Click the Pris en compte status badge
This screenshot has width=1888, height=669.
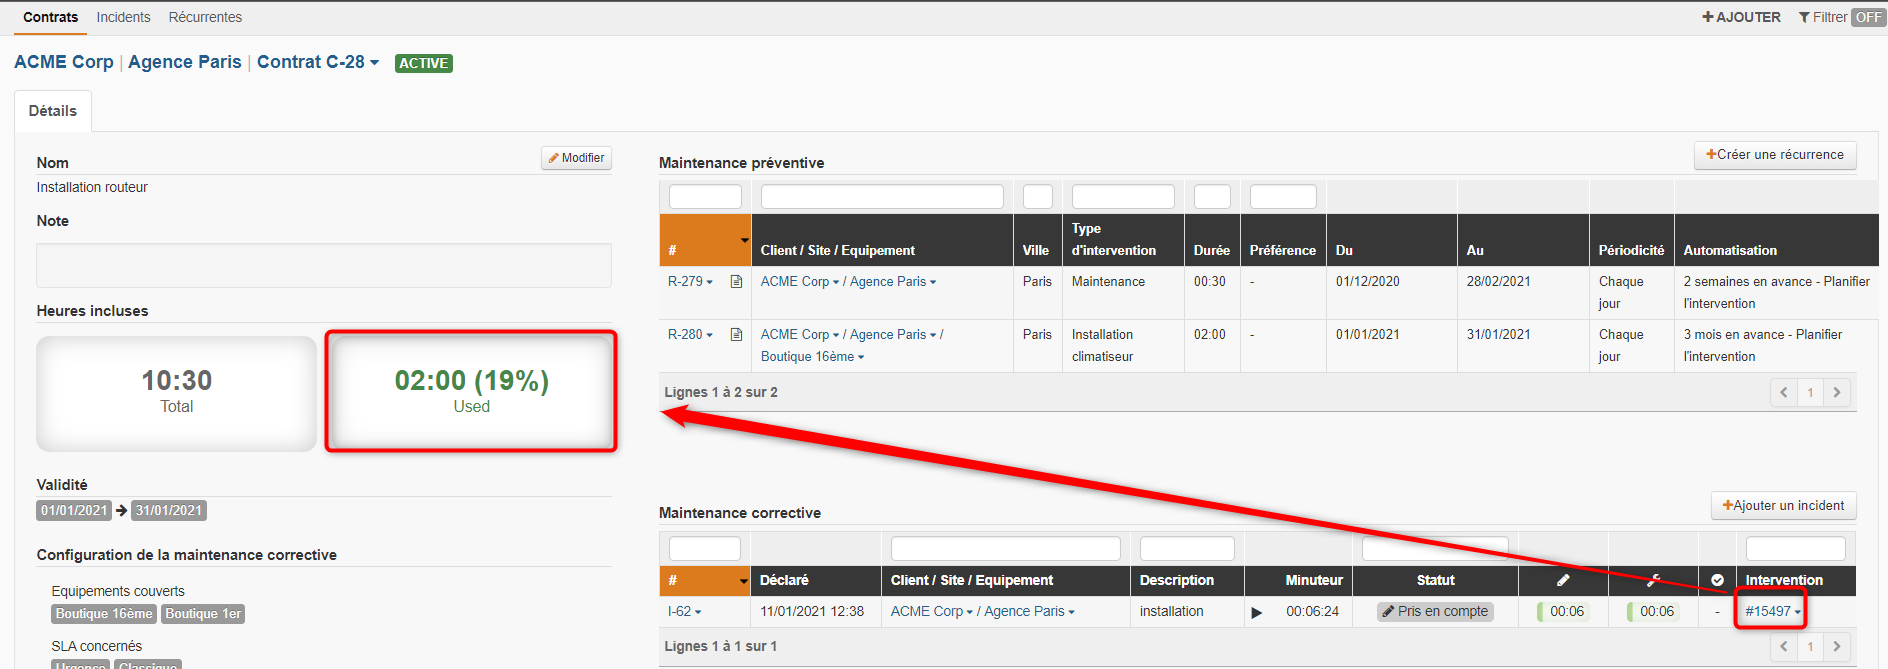point(1435,612)
